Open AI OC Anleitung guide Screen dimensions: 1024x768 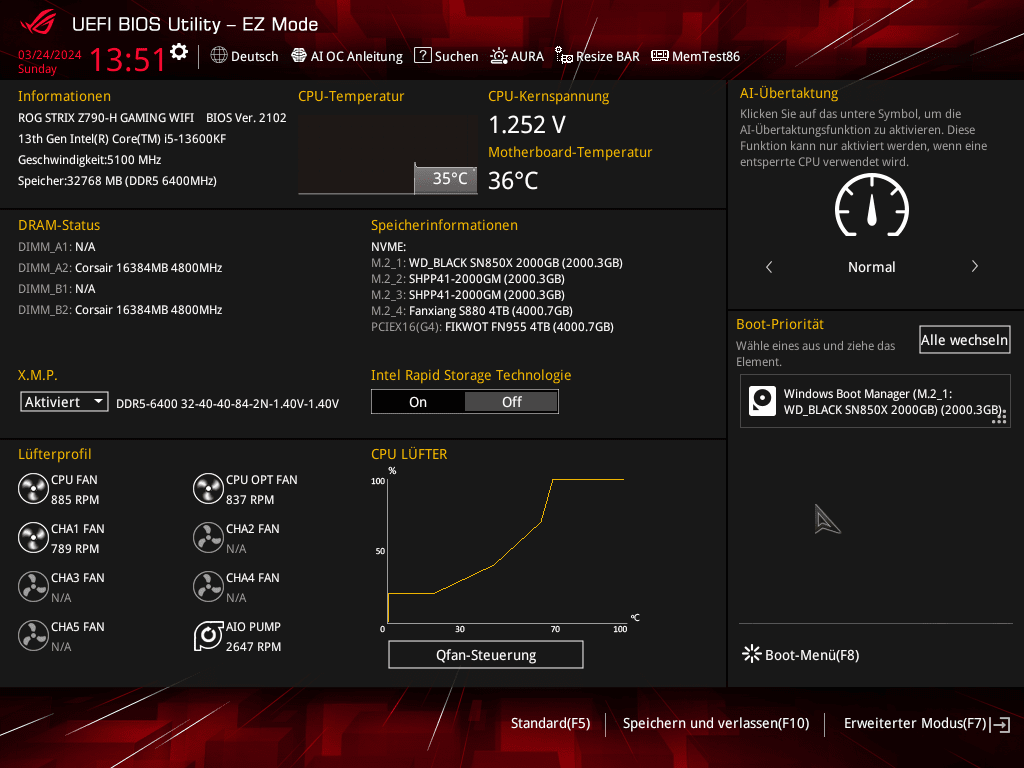[x=357, y=56]
